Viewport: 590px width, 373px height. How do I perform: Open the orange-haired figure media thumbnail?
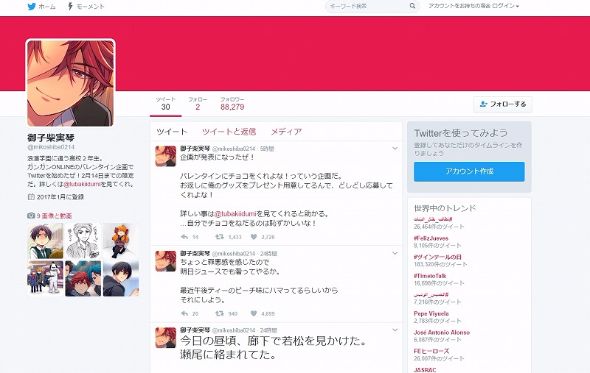tap(121, 241)
